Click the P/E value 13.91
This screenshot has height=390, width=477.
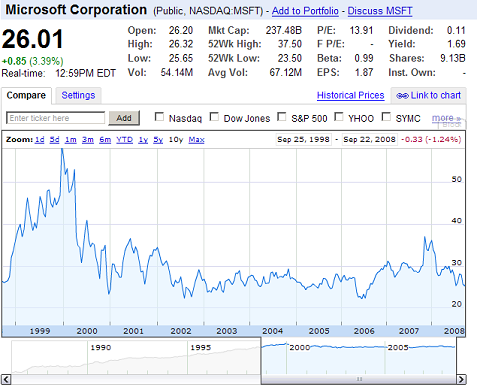click(361, 30)
